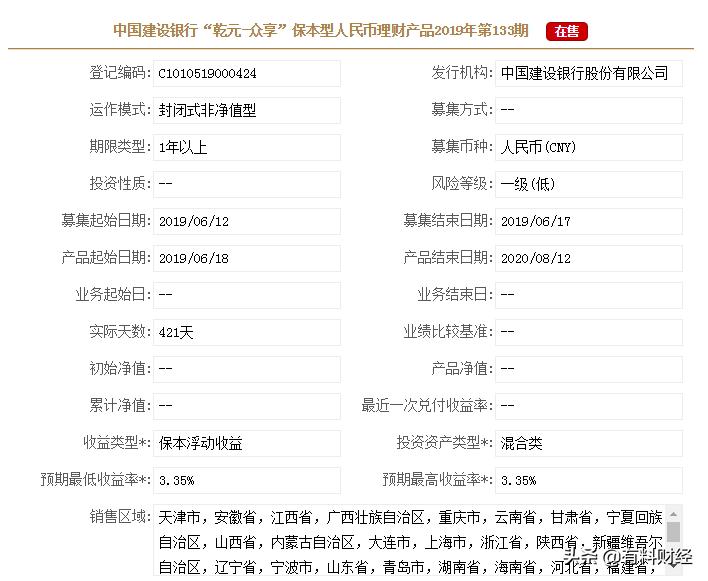
Task: Click the sales region scrollbar thumb
Action: pyautogui.click(x=674, y=532)
